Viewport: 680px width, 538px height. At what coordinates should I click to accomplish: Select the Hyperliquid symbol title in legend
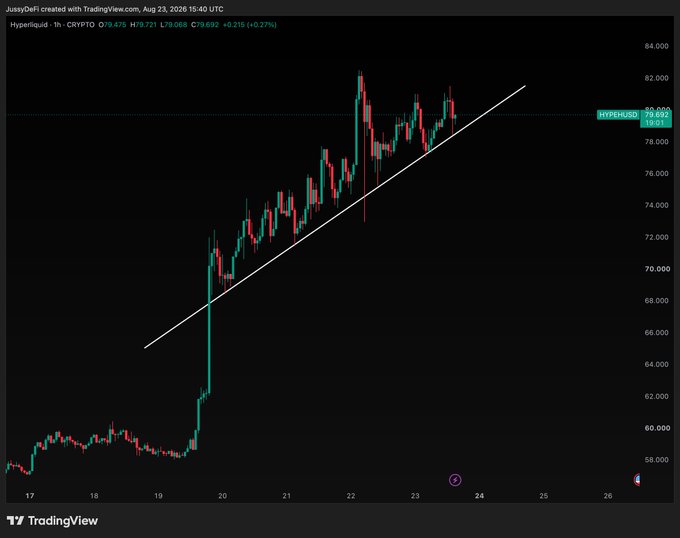[29, 25]
